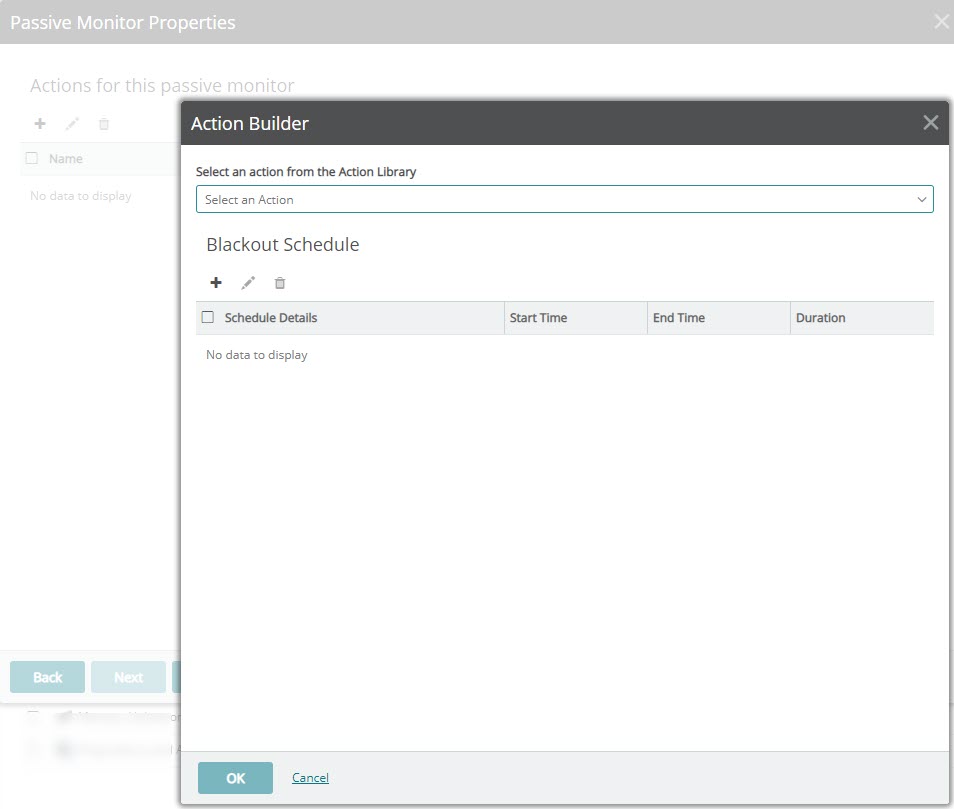Confirm with the OK button

coord(234,777)
